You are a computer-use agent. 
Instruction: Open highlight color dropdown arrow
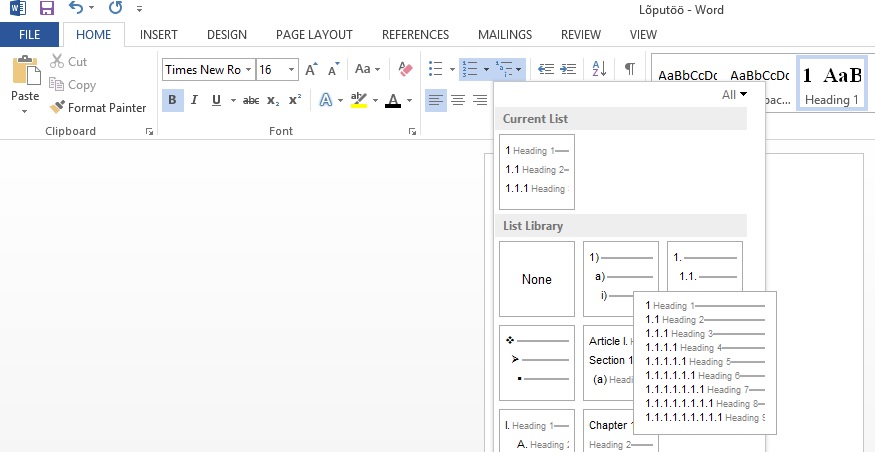376,101
